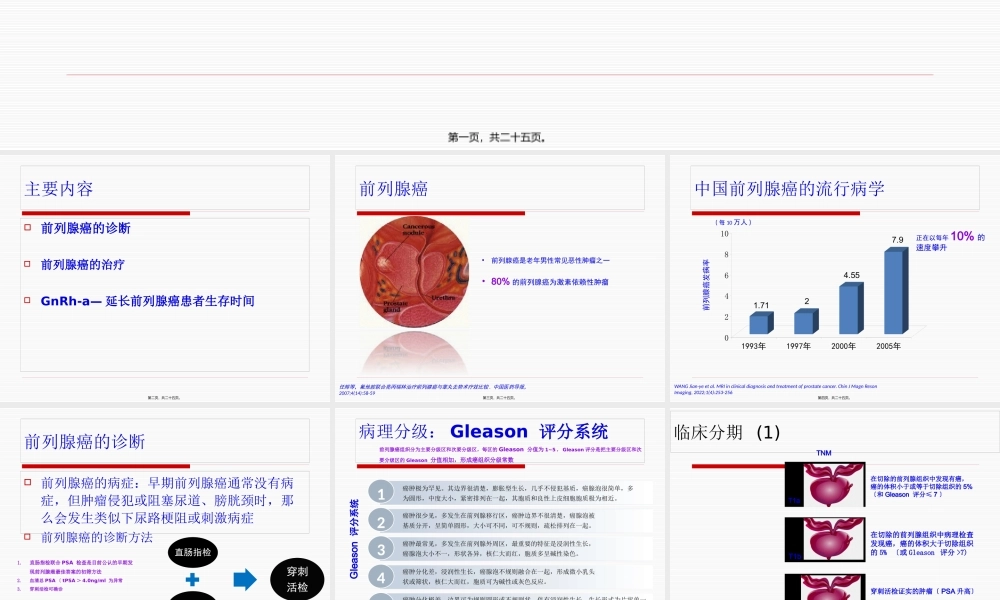
Task: Select the numbered circle 1 in the Gleason list
Action: (381, 492)
